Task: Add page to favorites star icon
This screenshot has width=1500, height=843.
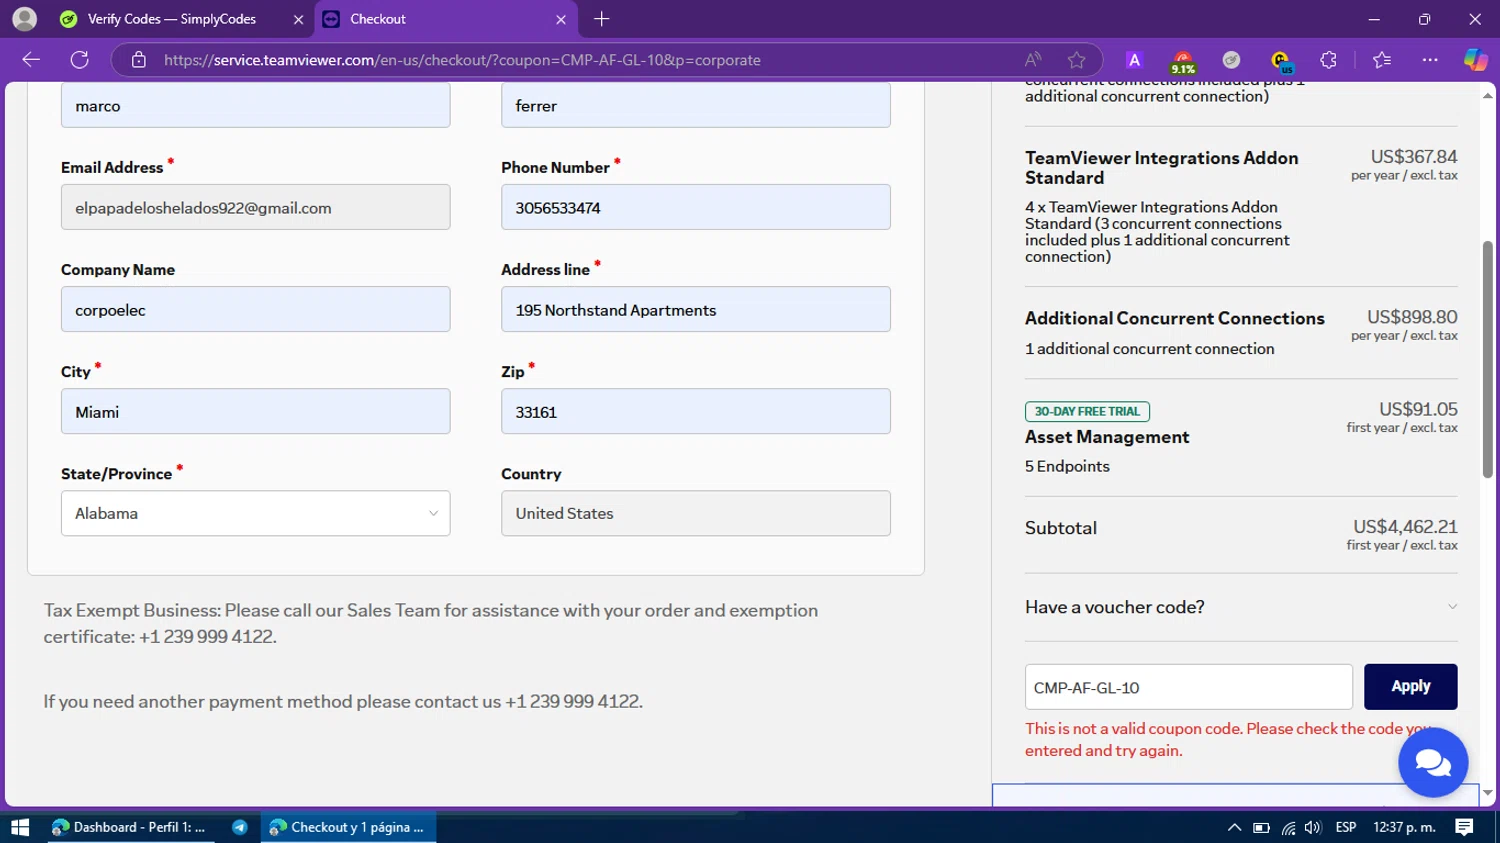Action: [x=1076, y=60]
